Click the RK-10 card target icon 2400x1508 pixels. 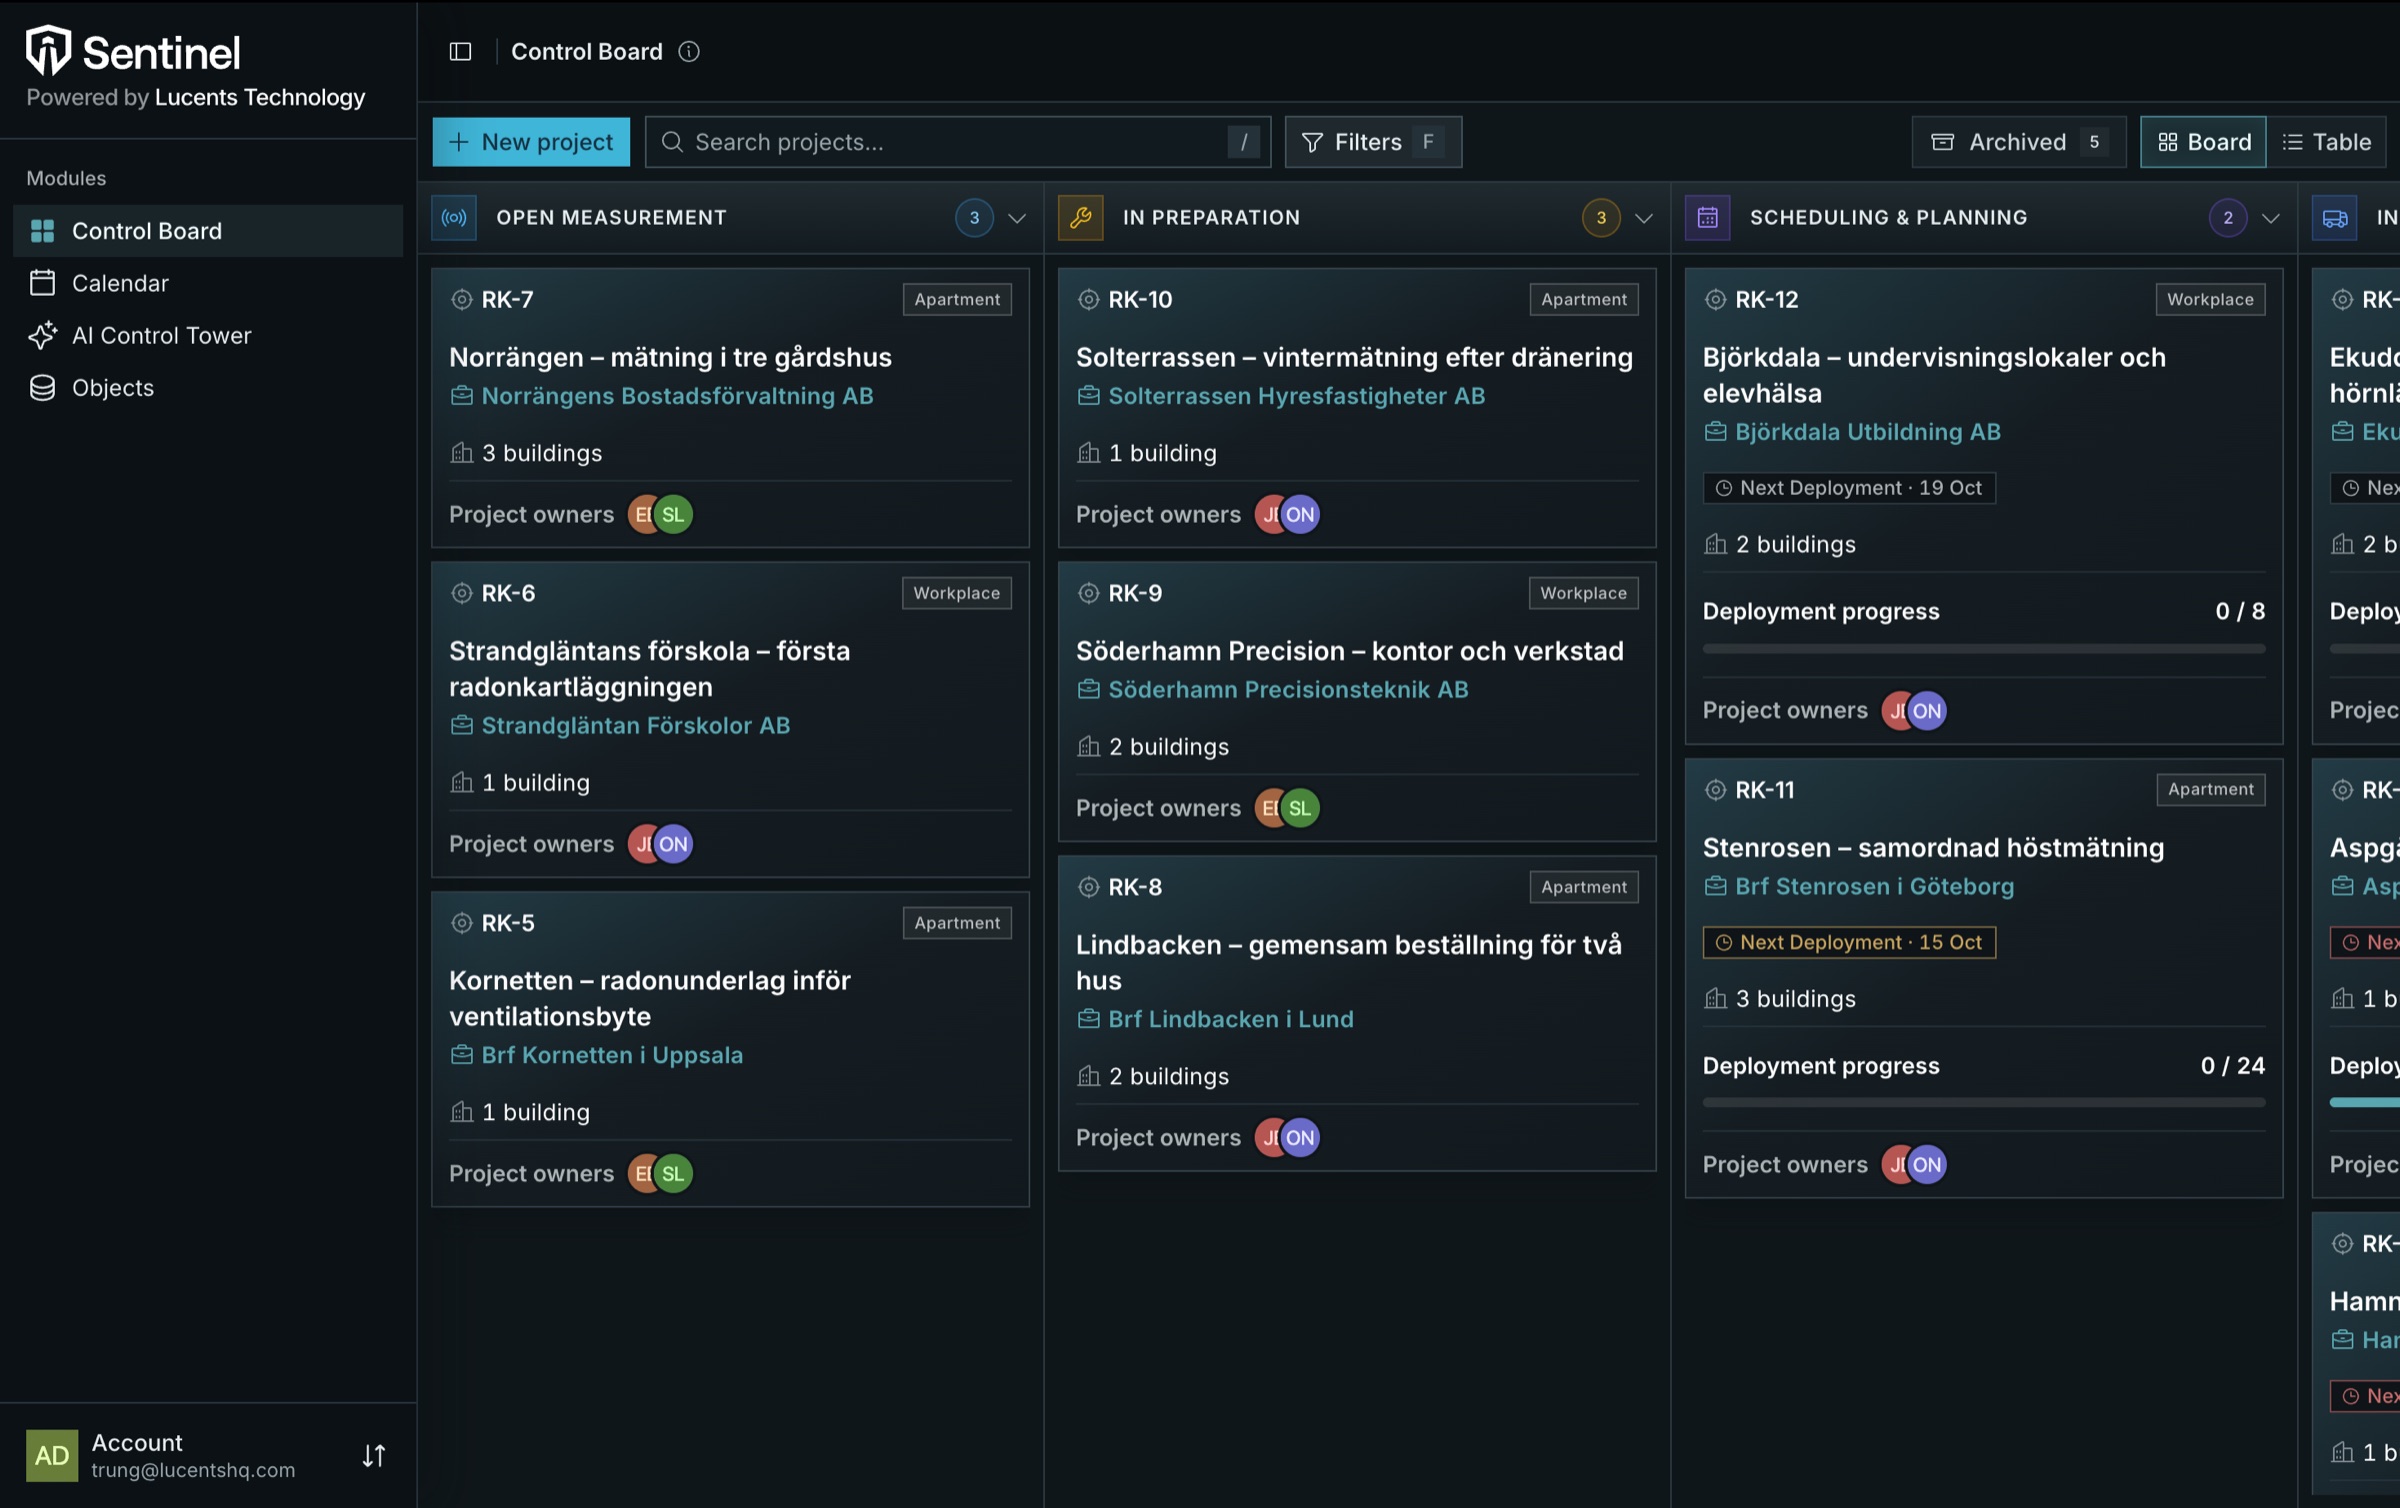tap(1088, 299)
